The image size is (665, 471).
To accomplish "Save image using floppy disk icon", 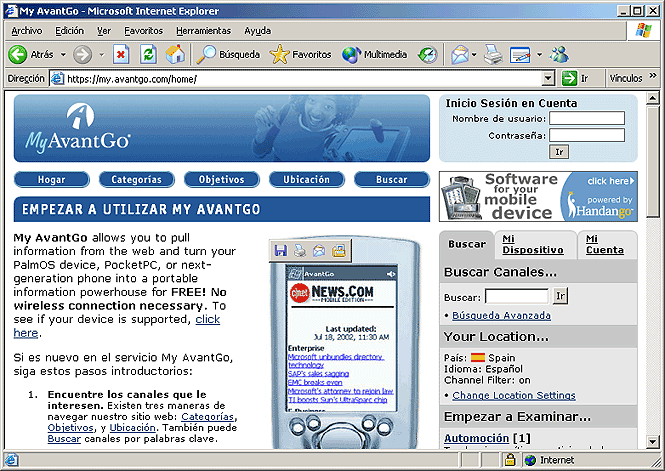I will tap(281, 251).
